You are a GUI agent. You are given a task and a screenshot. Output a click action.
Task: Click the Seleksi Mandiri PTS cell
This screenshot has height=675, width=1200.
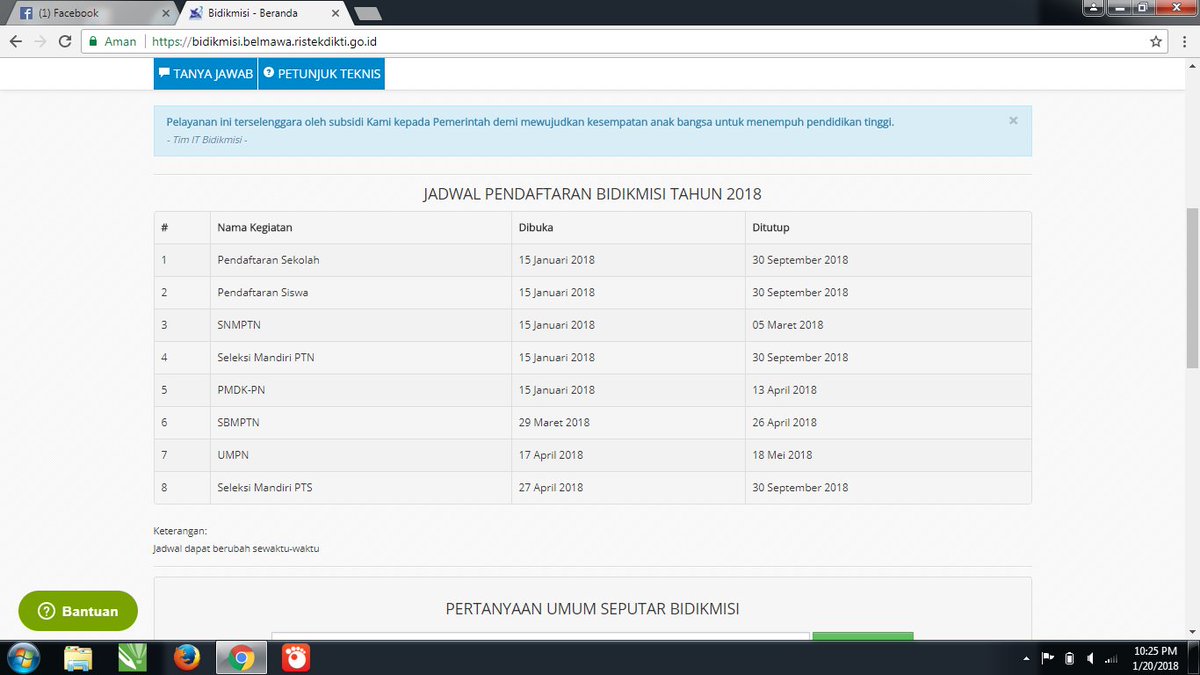[x=265, y=487]
